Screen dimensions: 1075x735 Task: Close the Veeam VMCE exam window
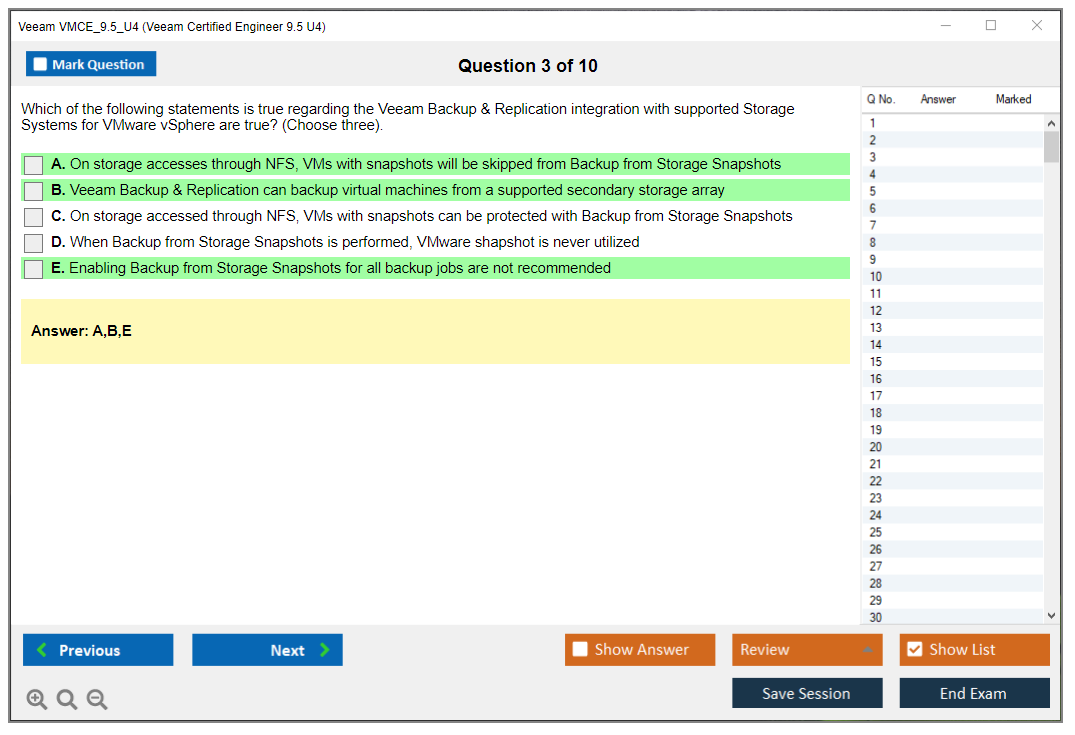(x=1037, y=26)
